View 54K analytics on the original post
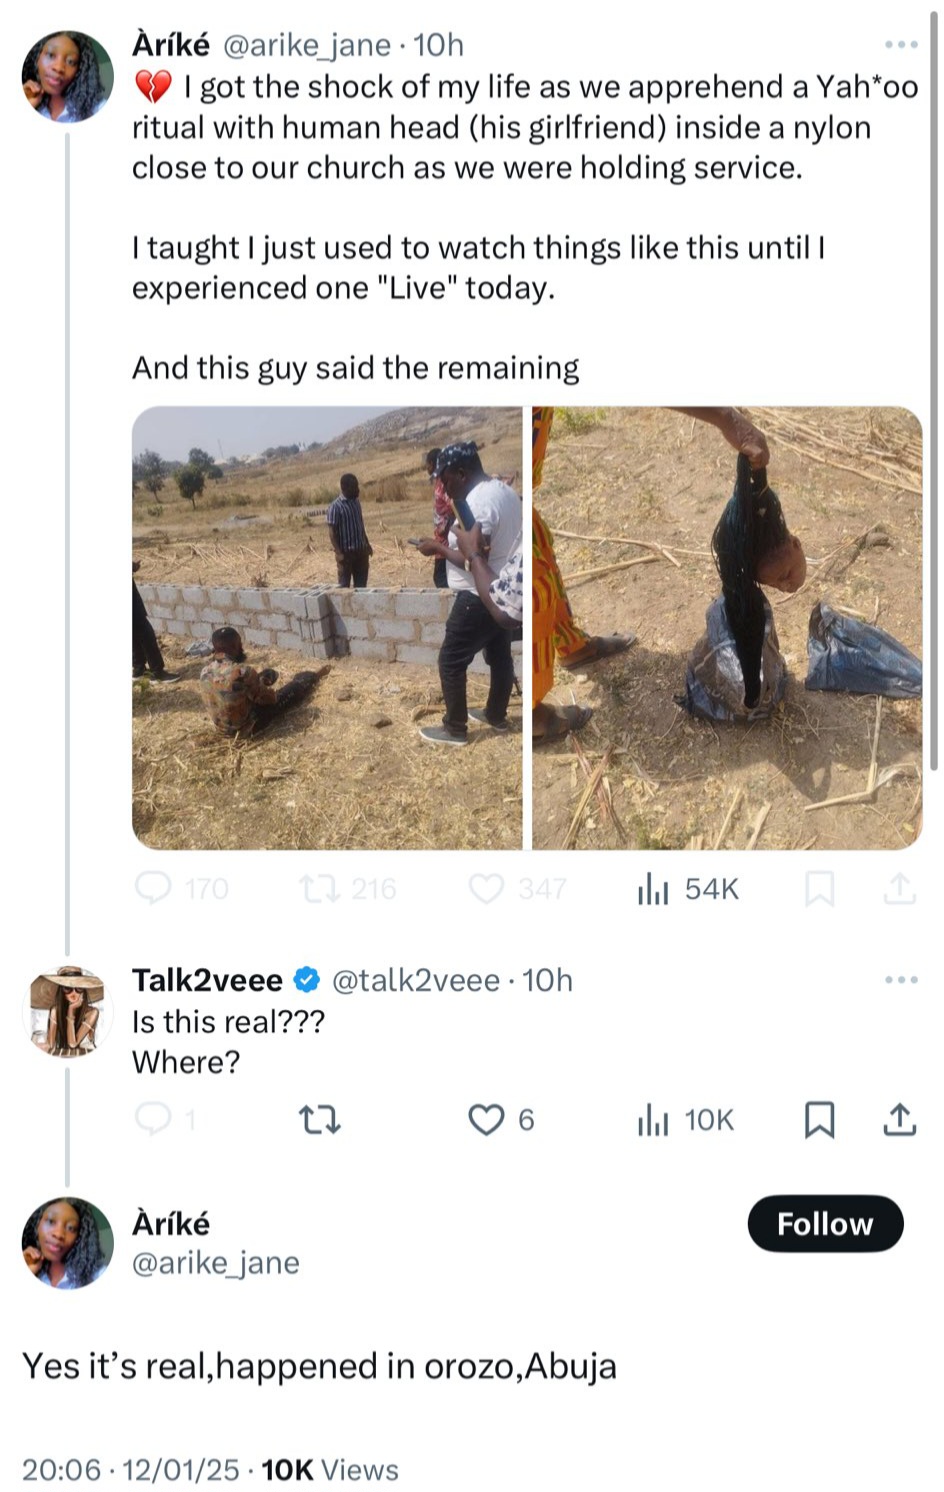944x1492 pixels. point(688,889)
